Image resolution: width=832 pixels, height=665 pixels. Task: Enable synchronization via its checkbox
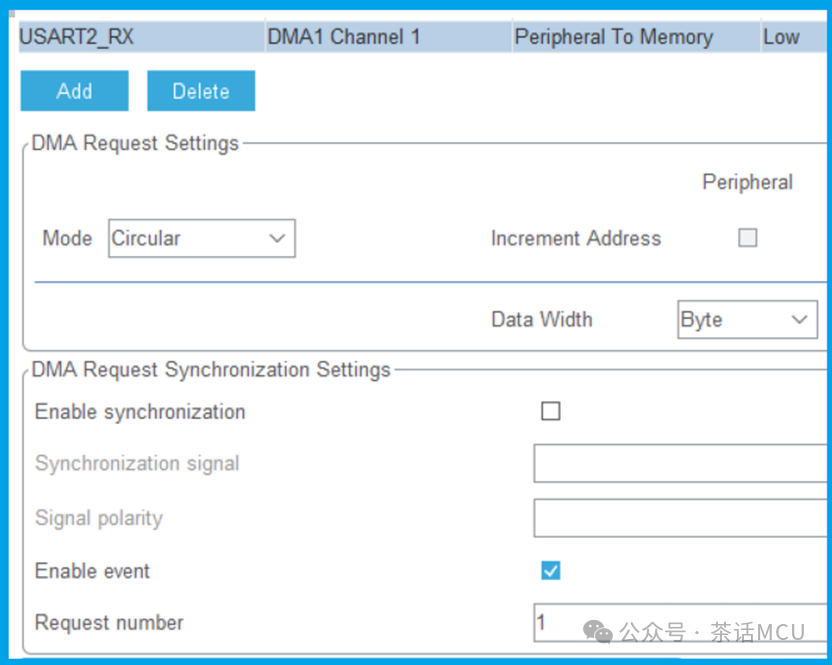(x=550, y=411)
